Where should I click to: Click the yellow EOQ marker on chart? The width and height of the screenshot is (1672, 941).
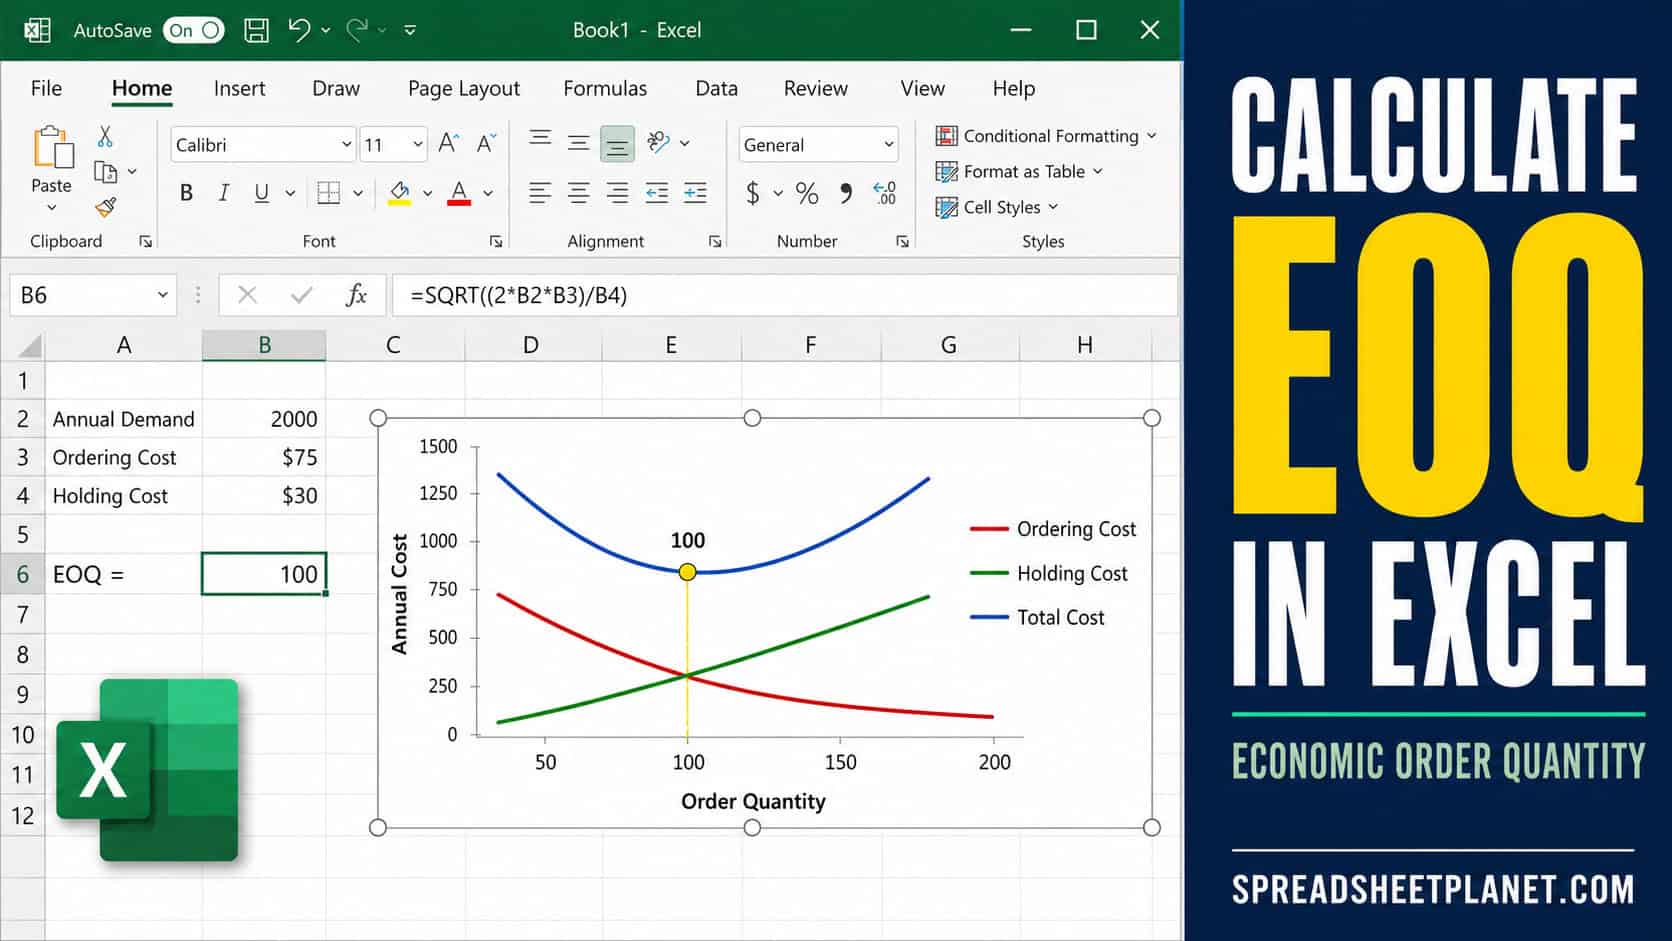click(x=687, y=572)
